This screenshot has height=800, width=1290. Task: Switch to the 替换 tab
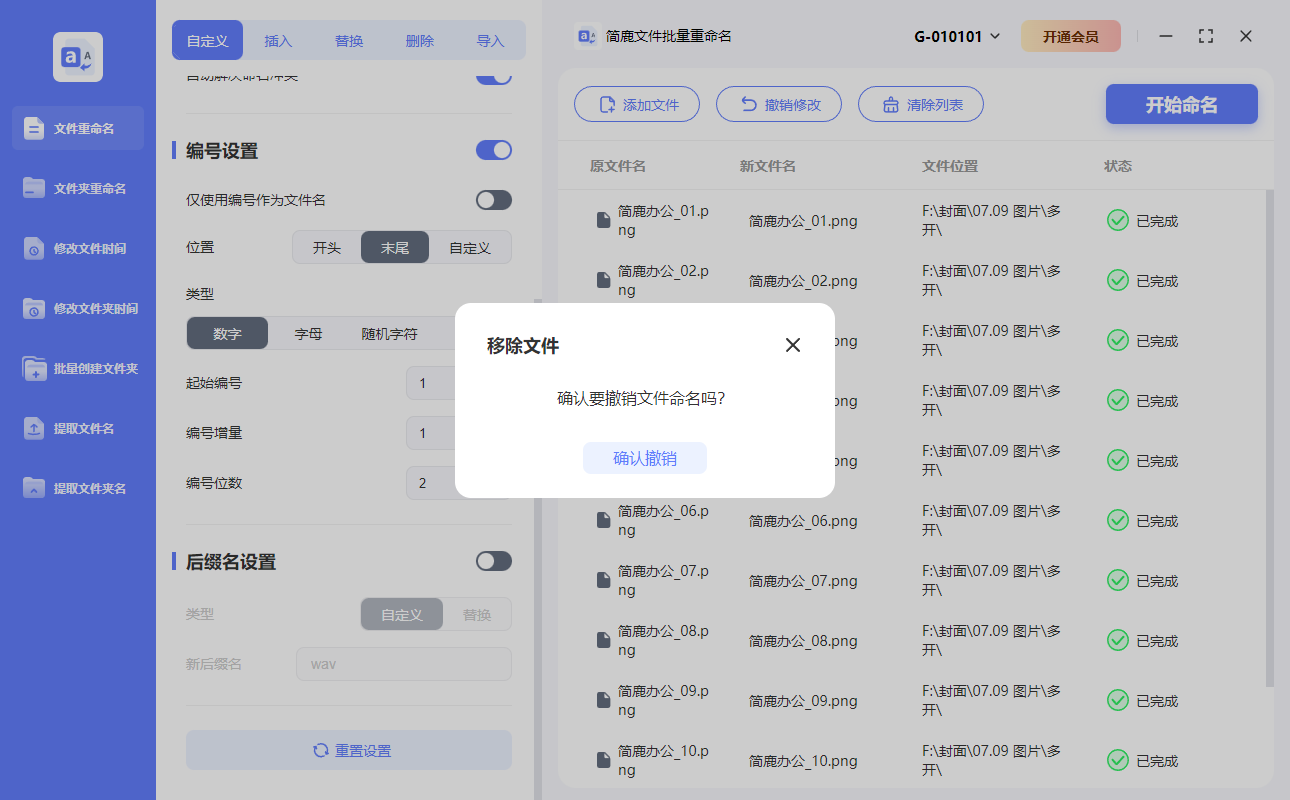click(x=348, y=40)
